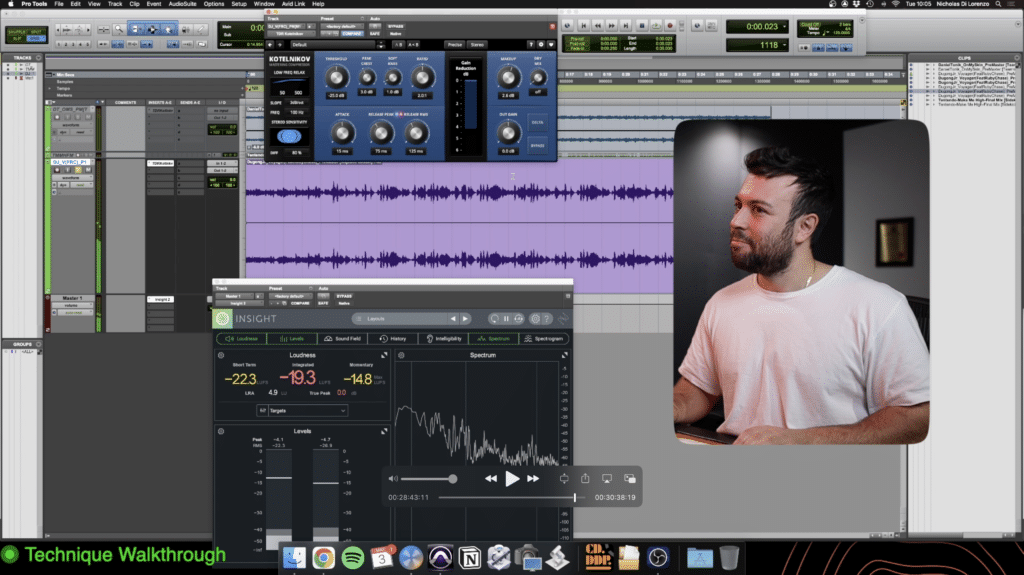Screen dimensions: 1024x575
Task: Toggle Levels module in Insight
Action: [x=292, y=338]
